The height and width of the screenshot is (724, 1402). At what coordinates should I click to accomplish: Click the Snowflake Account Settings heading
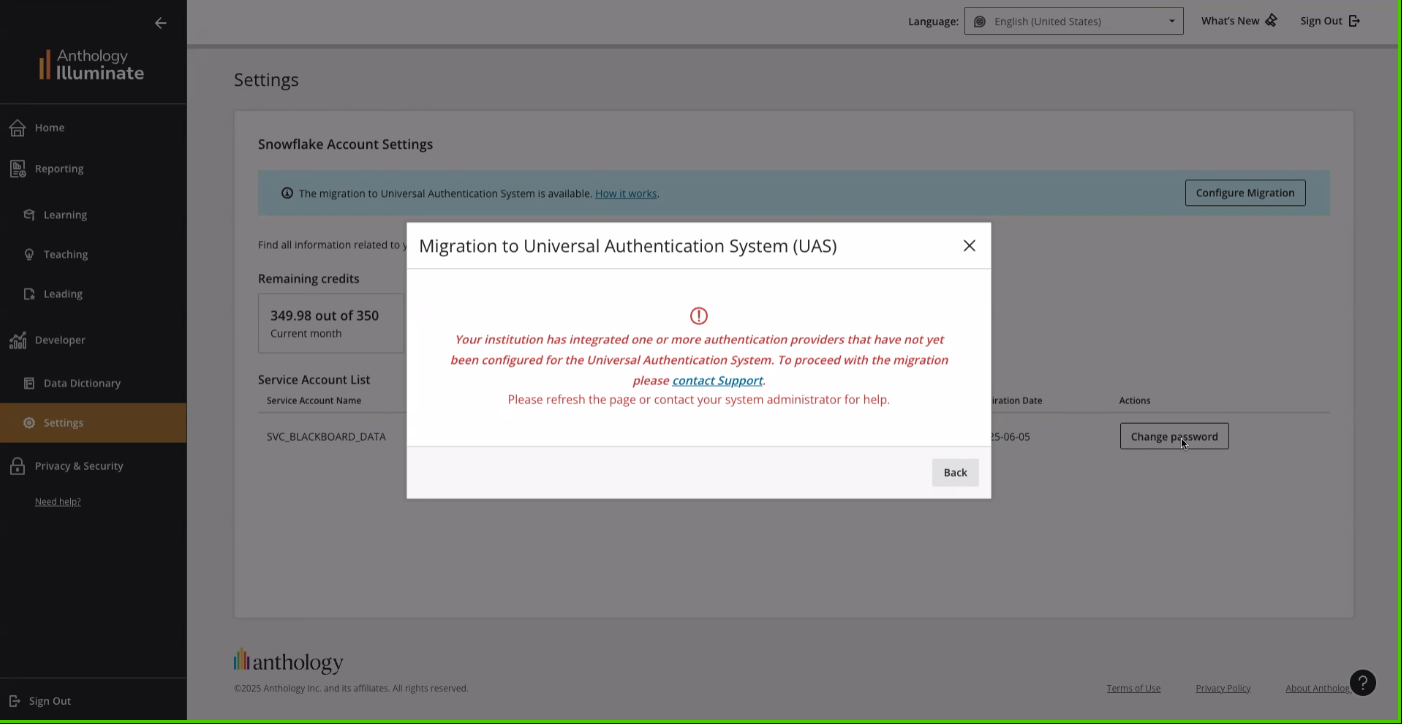click(x=345, y=144)
